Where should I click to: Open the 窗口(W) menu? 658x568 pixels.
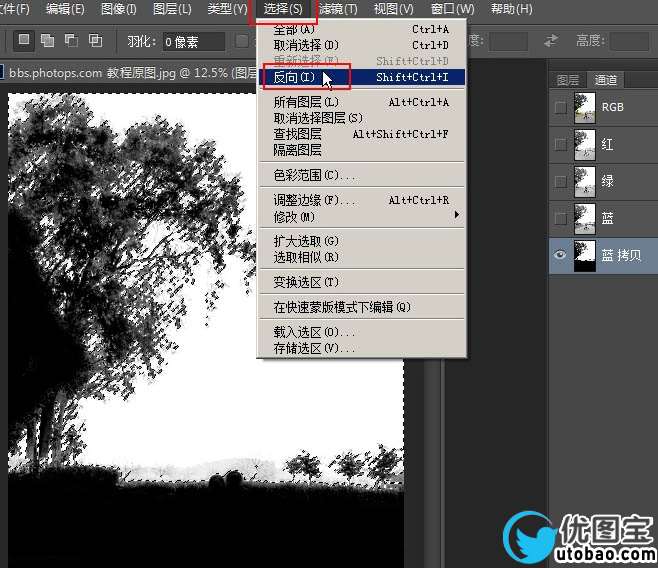(x=452, y=9)
